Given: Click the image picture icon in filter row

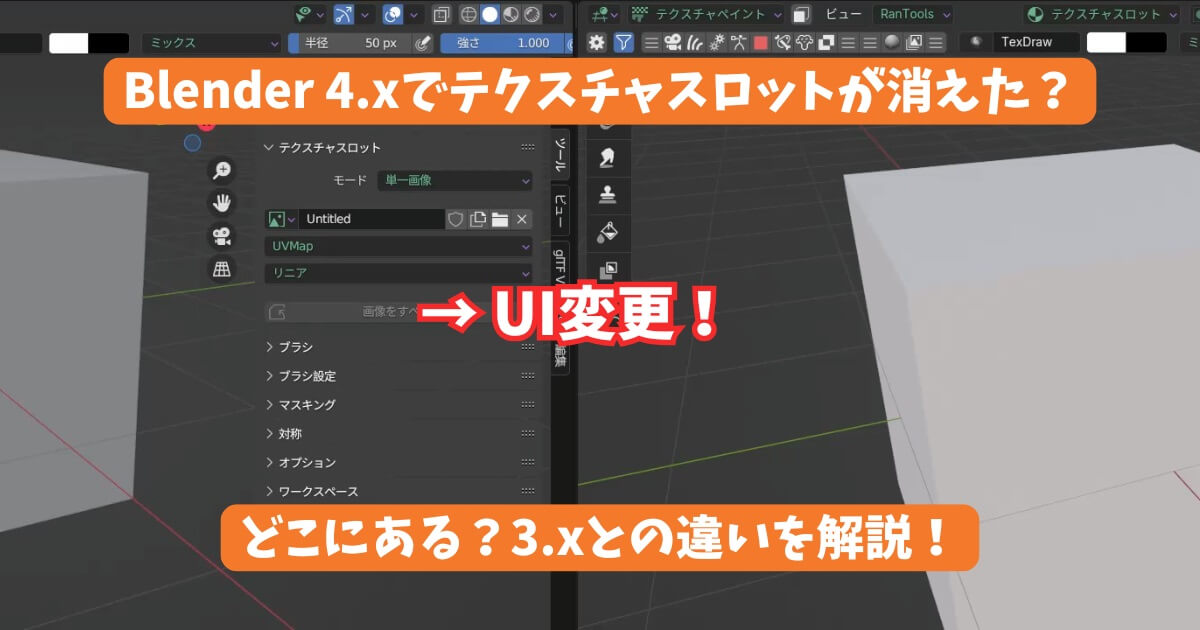Looking at the screenshot, I should point(916,43).
